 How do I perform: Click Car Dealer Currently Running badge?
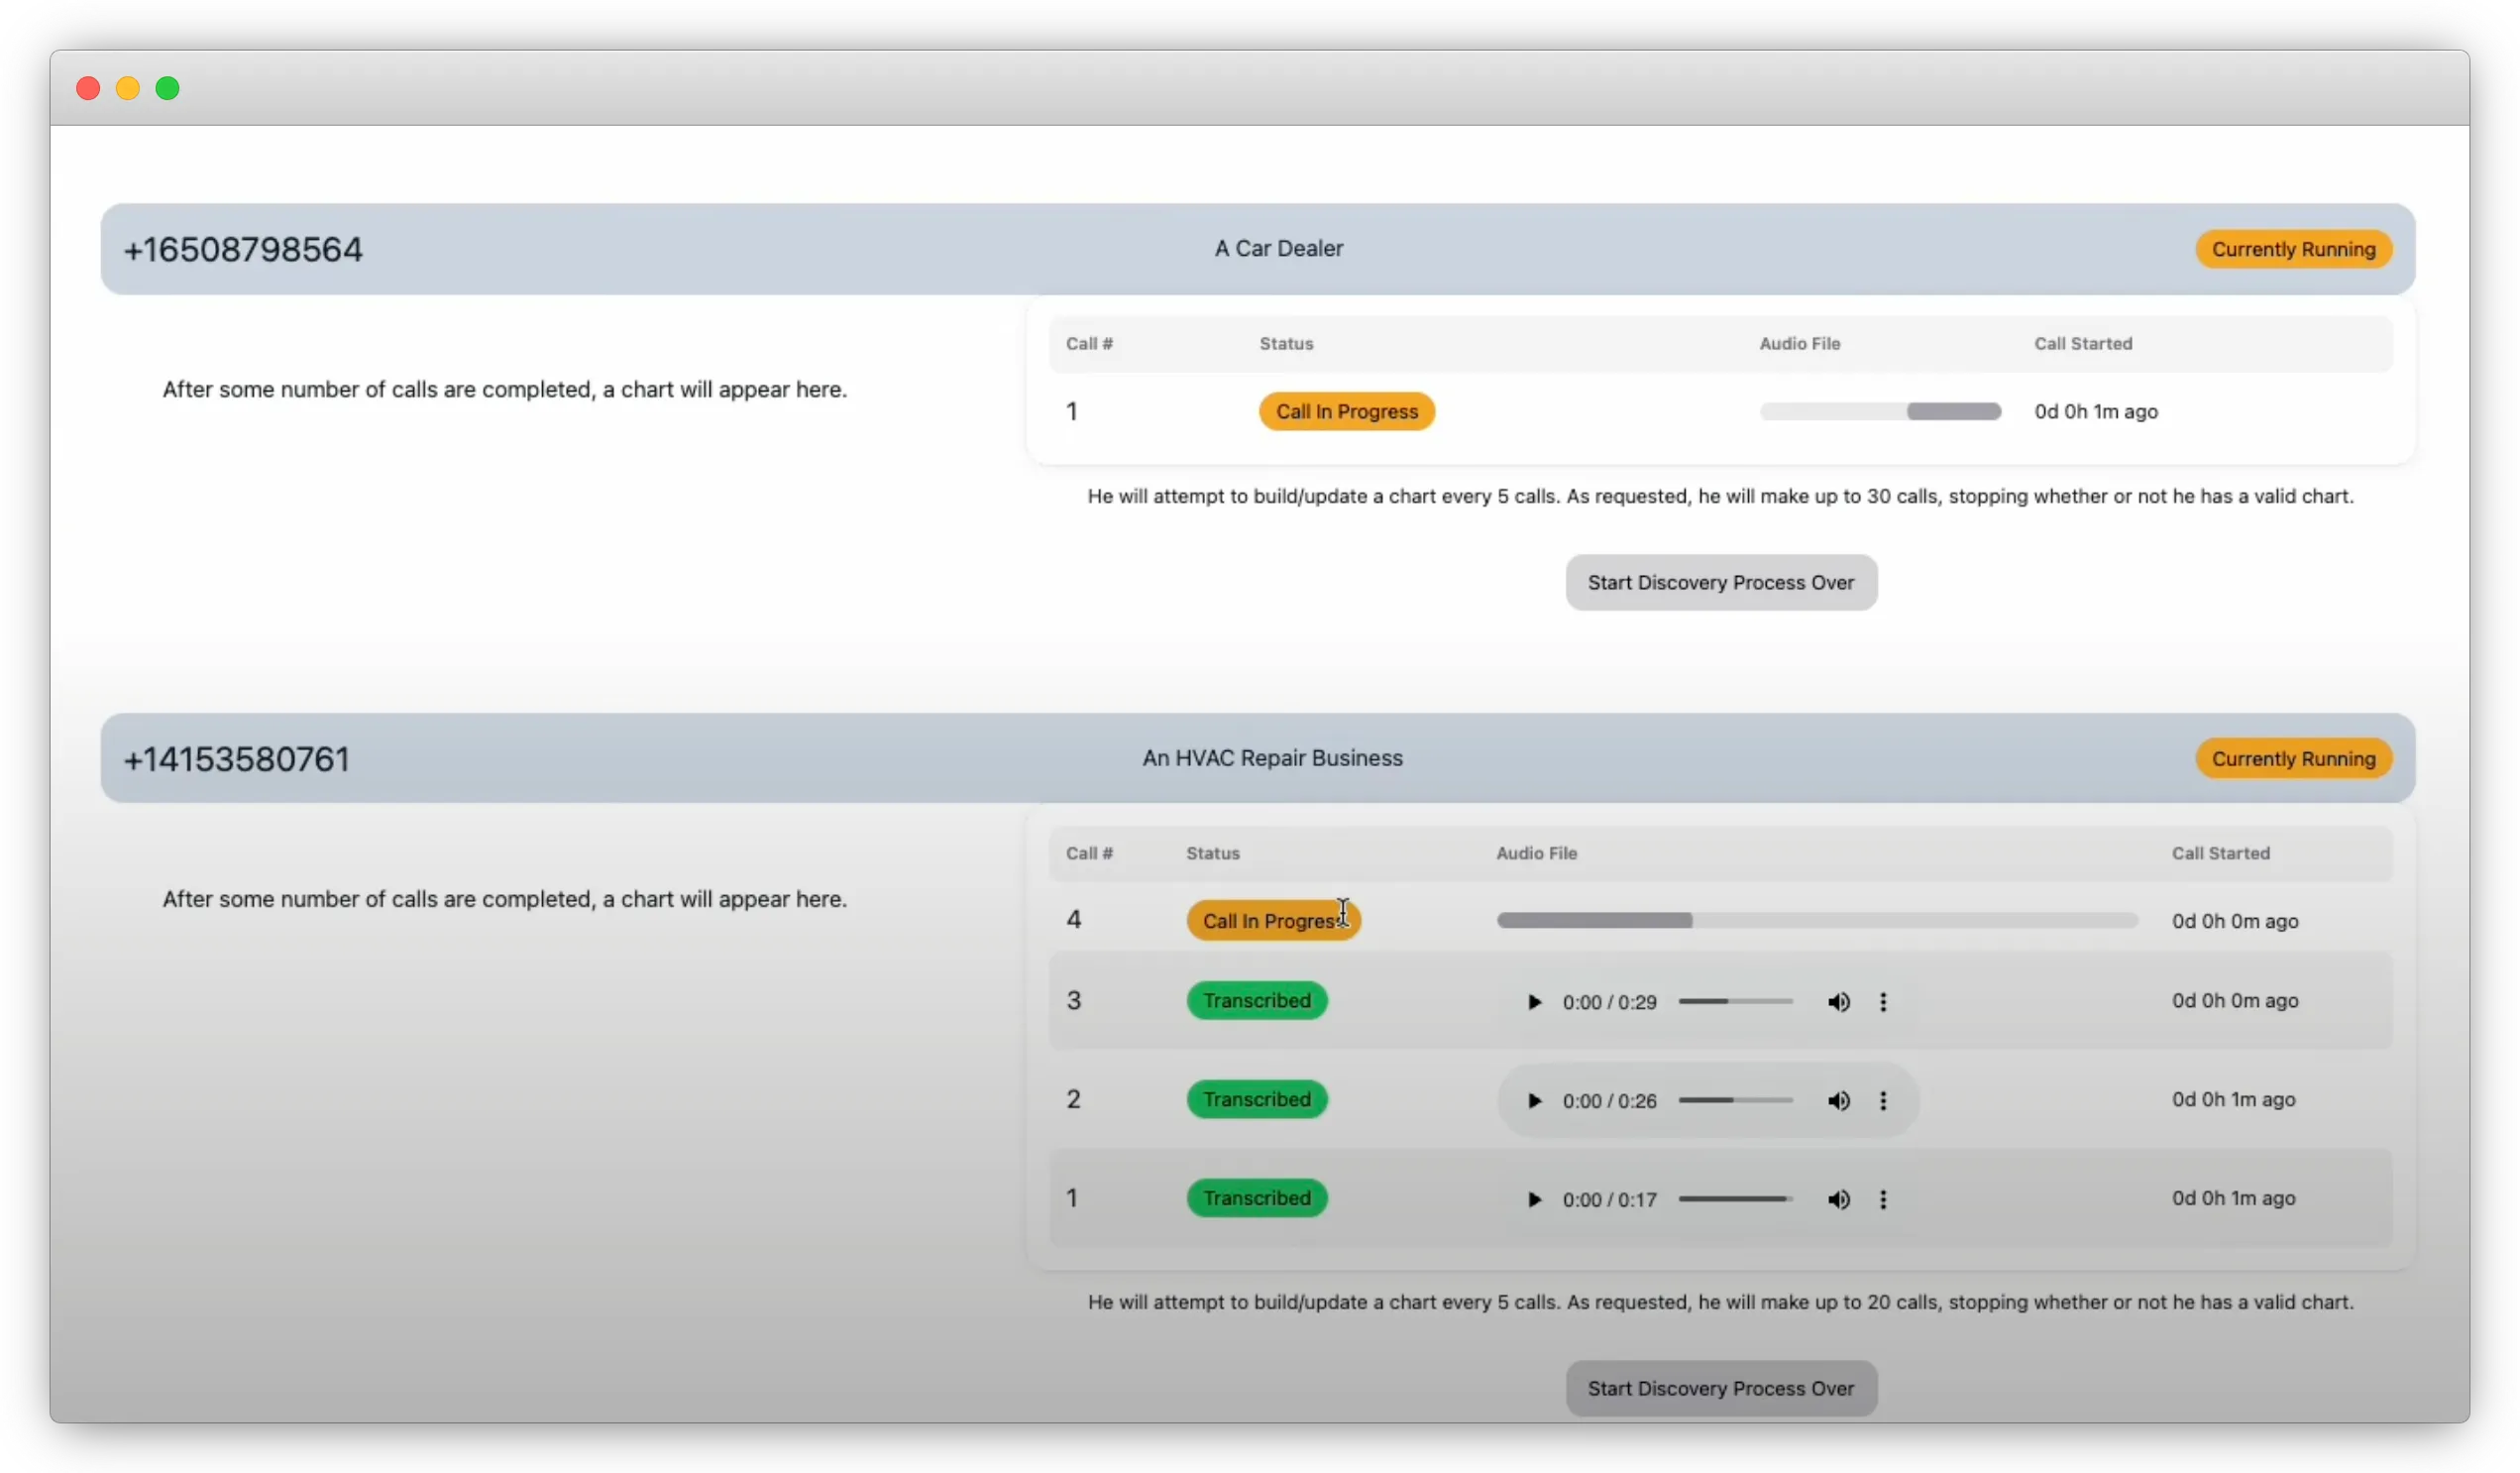[2292, 250]
